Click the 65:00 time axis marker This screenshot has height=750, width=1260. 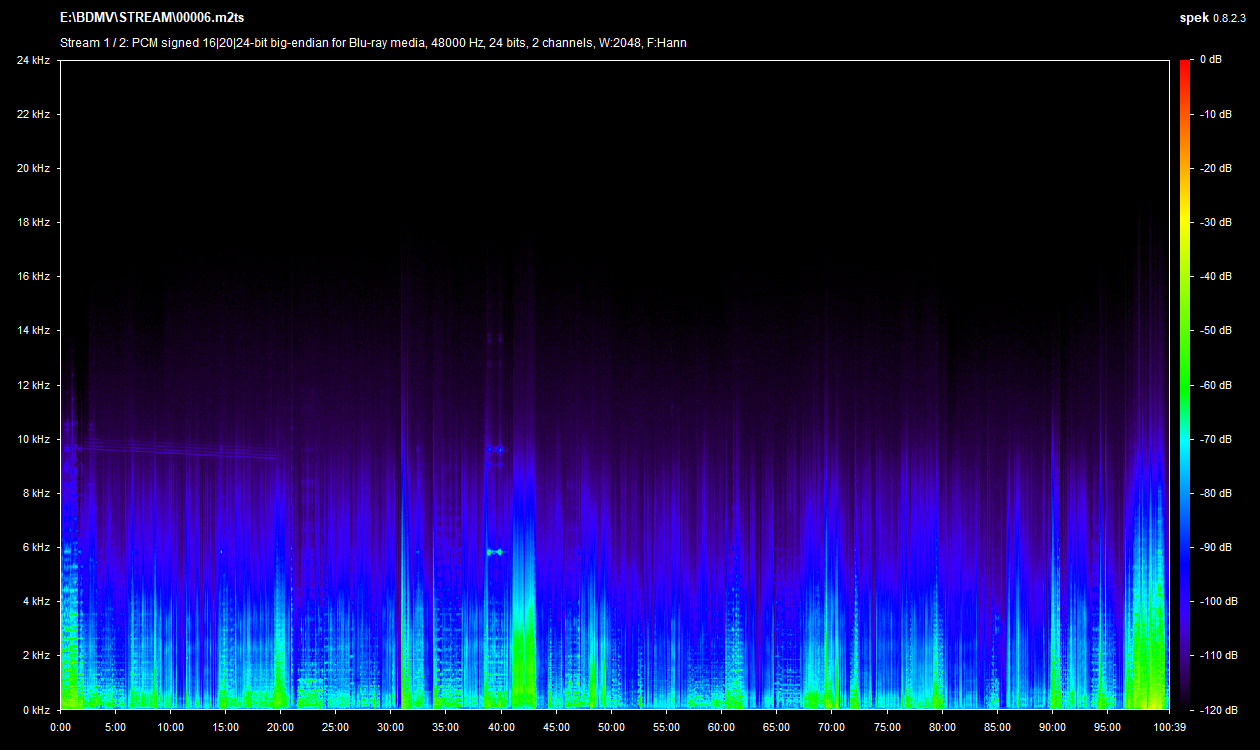[x=776, y=727]
